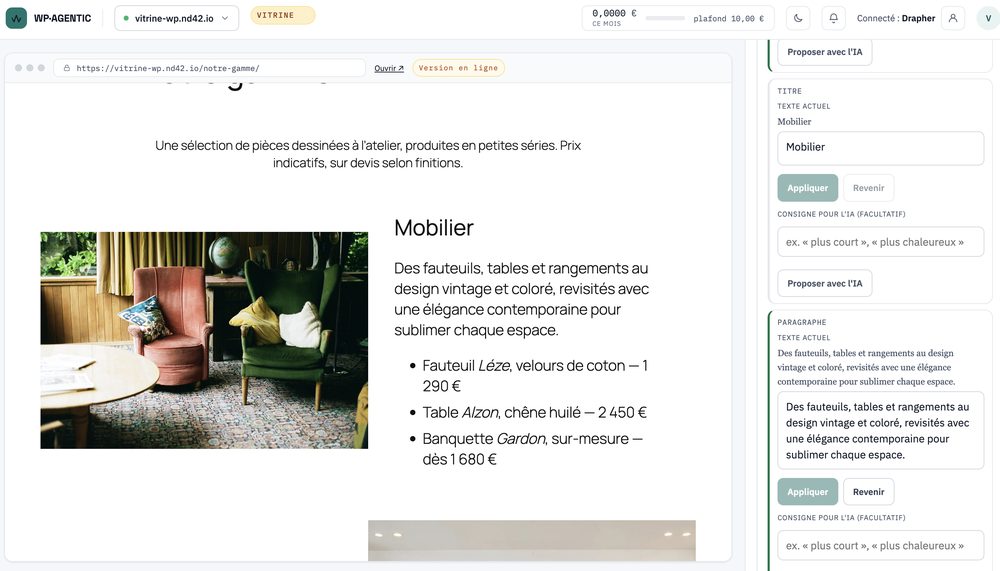
Task: Select the Mobilier description paragraph in preview
Action: coord(521,299)
